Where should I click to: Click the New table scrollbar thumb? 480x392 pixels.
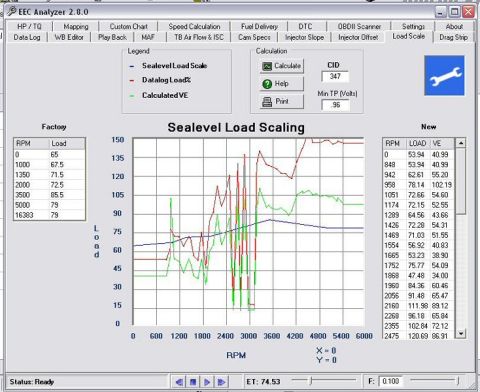(x=461, y=181)
